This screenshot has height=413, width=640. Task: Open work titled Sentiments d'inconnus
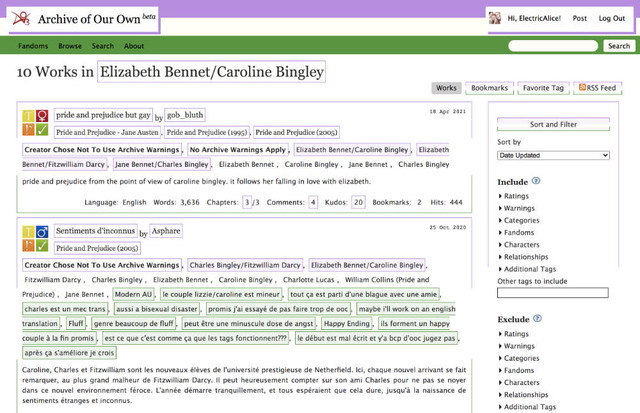pyautogui.click(x=96, y=231)
